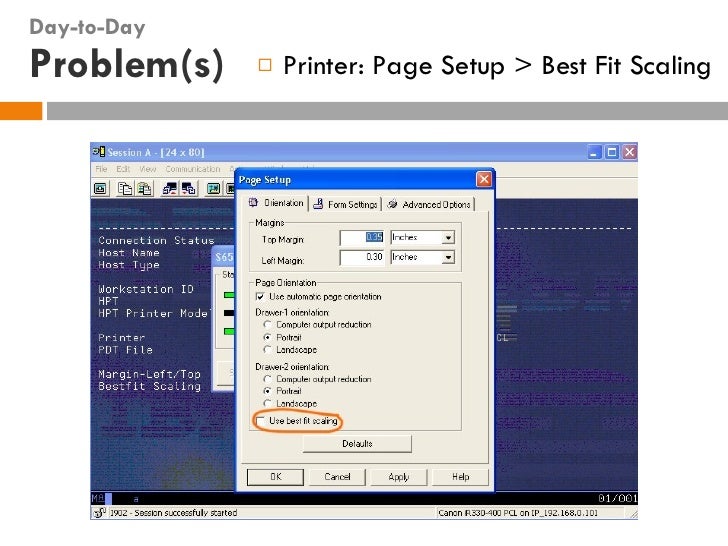
Task: Open Help from Page Setup dialog
Action: pyautogui.click(x=461, y=477)
